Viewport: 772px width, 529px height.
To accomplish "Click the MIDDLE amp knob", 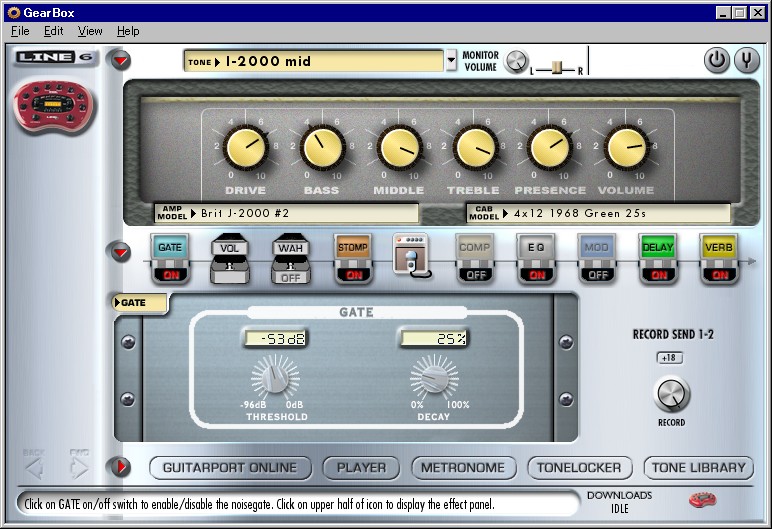I will [399, 147].
